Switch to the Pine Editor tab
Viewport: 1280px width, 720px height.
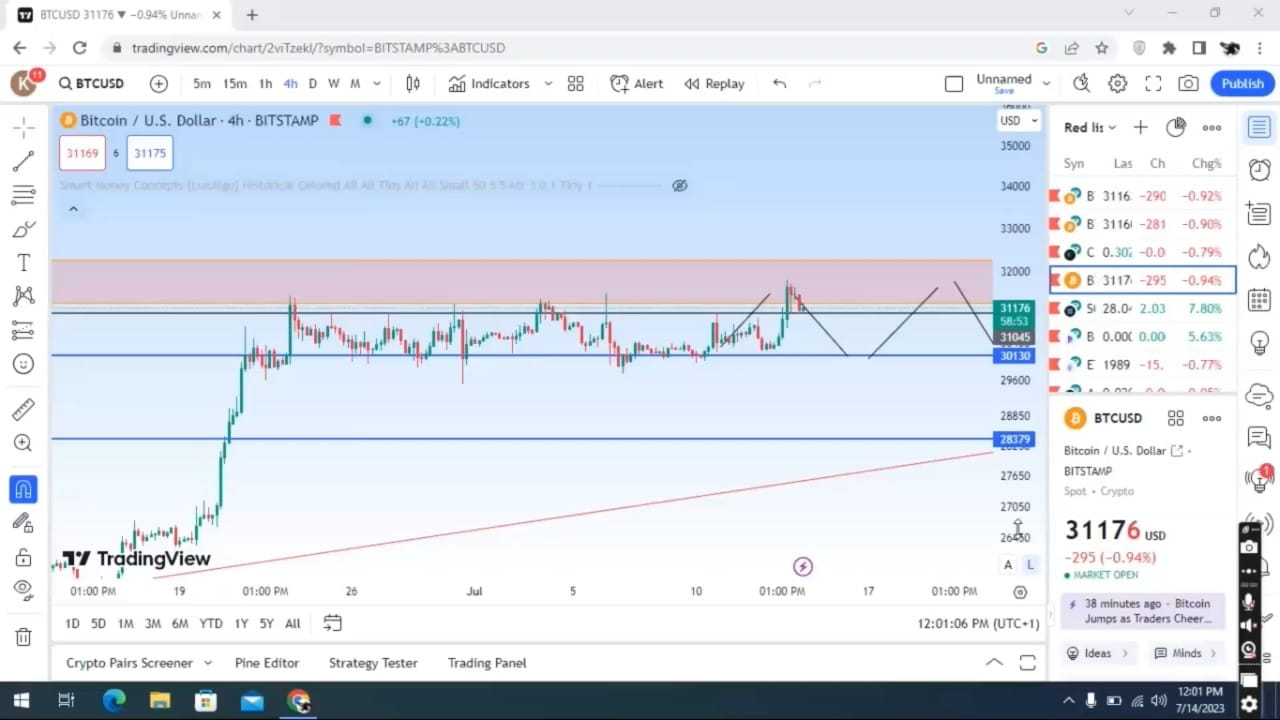(266, 662)
